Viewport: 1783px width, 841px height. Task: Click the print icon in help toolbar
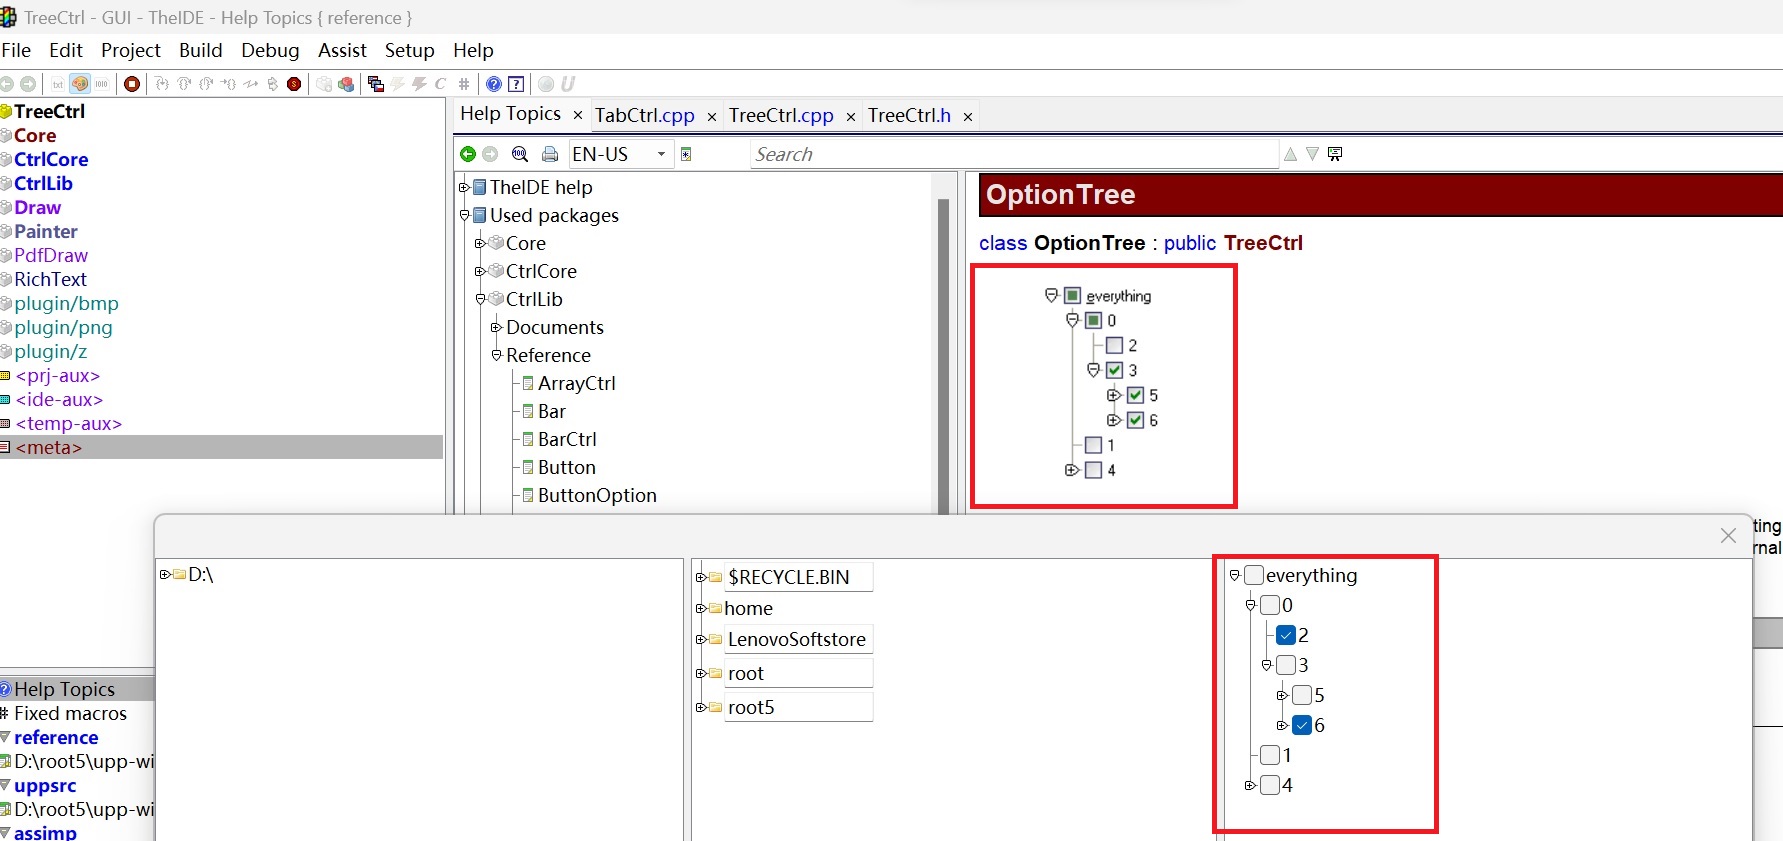549,154
